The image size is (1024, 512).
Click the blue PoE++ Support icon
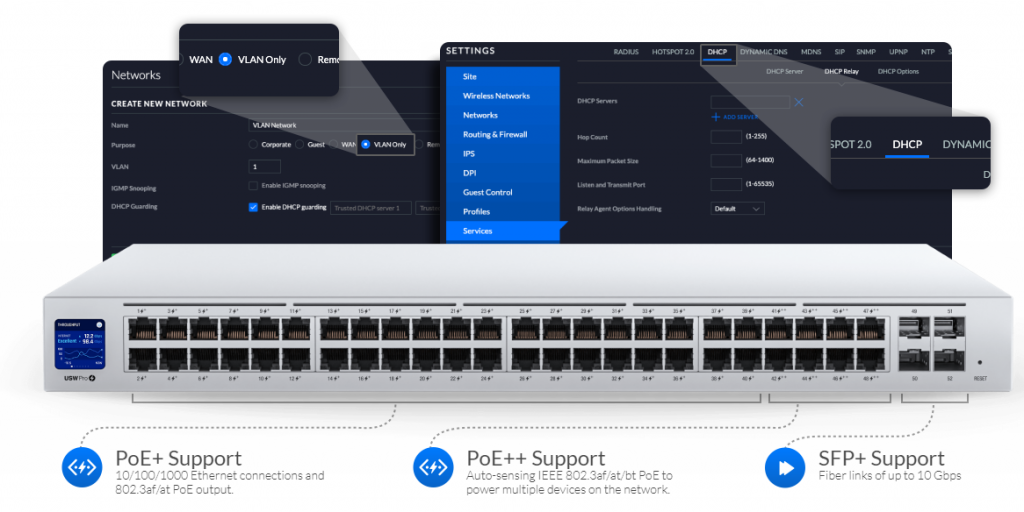(x=433, y=467)
